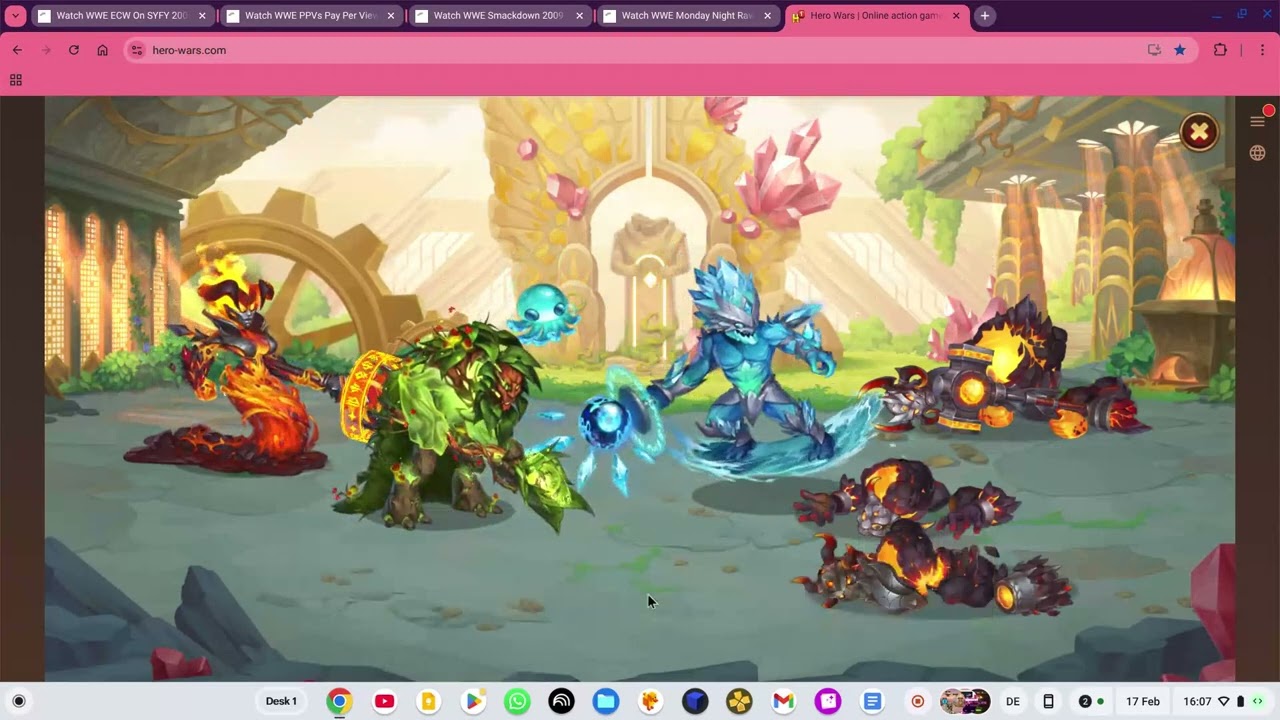Click the screen recording indicator on the shelf
The width and height of the screenshot is (1280, 720).
point(917,701)
